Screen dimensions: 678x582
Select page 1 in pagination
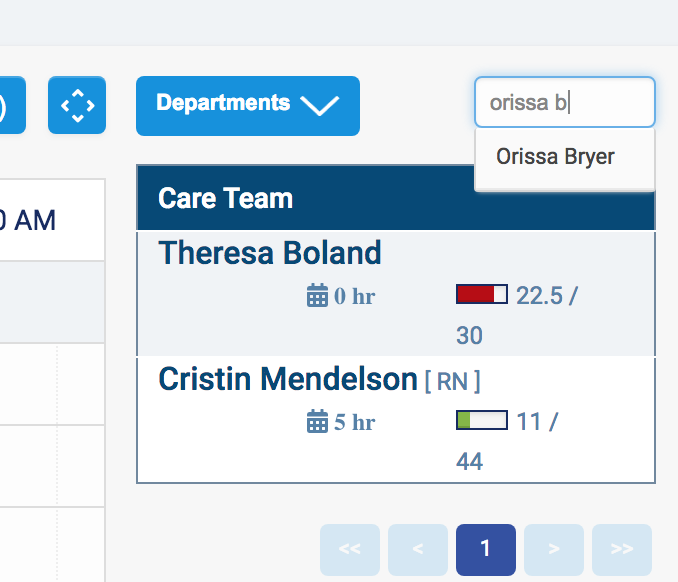coord(486,548)
